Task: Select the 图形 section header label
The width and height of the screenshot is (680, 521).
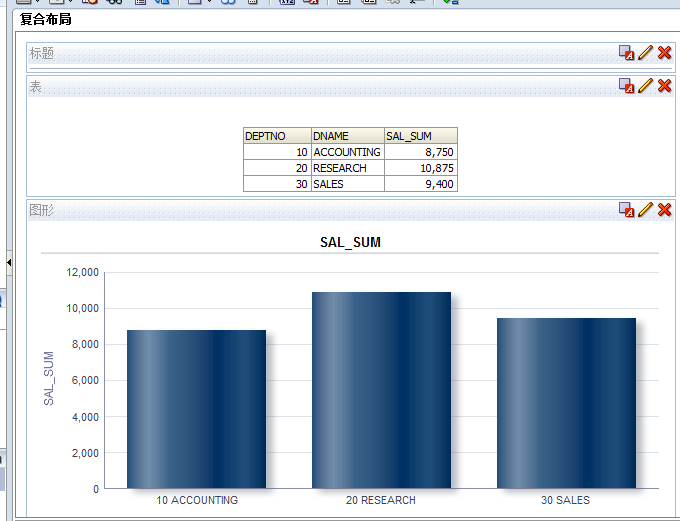Action: pos(42,210)
